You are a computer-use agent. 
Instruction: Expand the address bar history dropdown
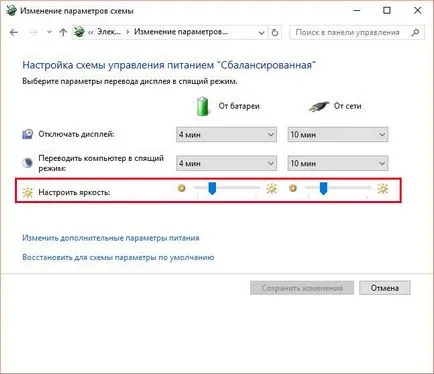262,33
